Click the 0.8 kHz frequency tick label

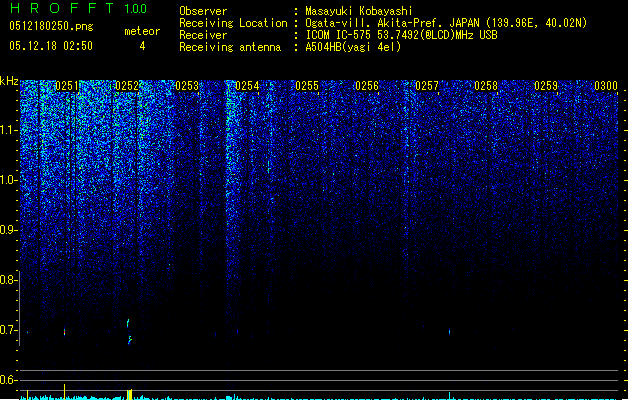pos(8,280)
